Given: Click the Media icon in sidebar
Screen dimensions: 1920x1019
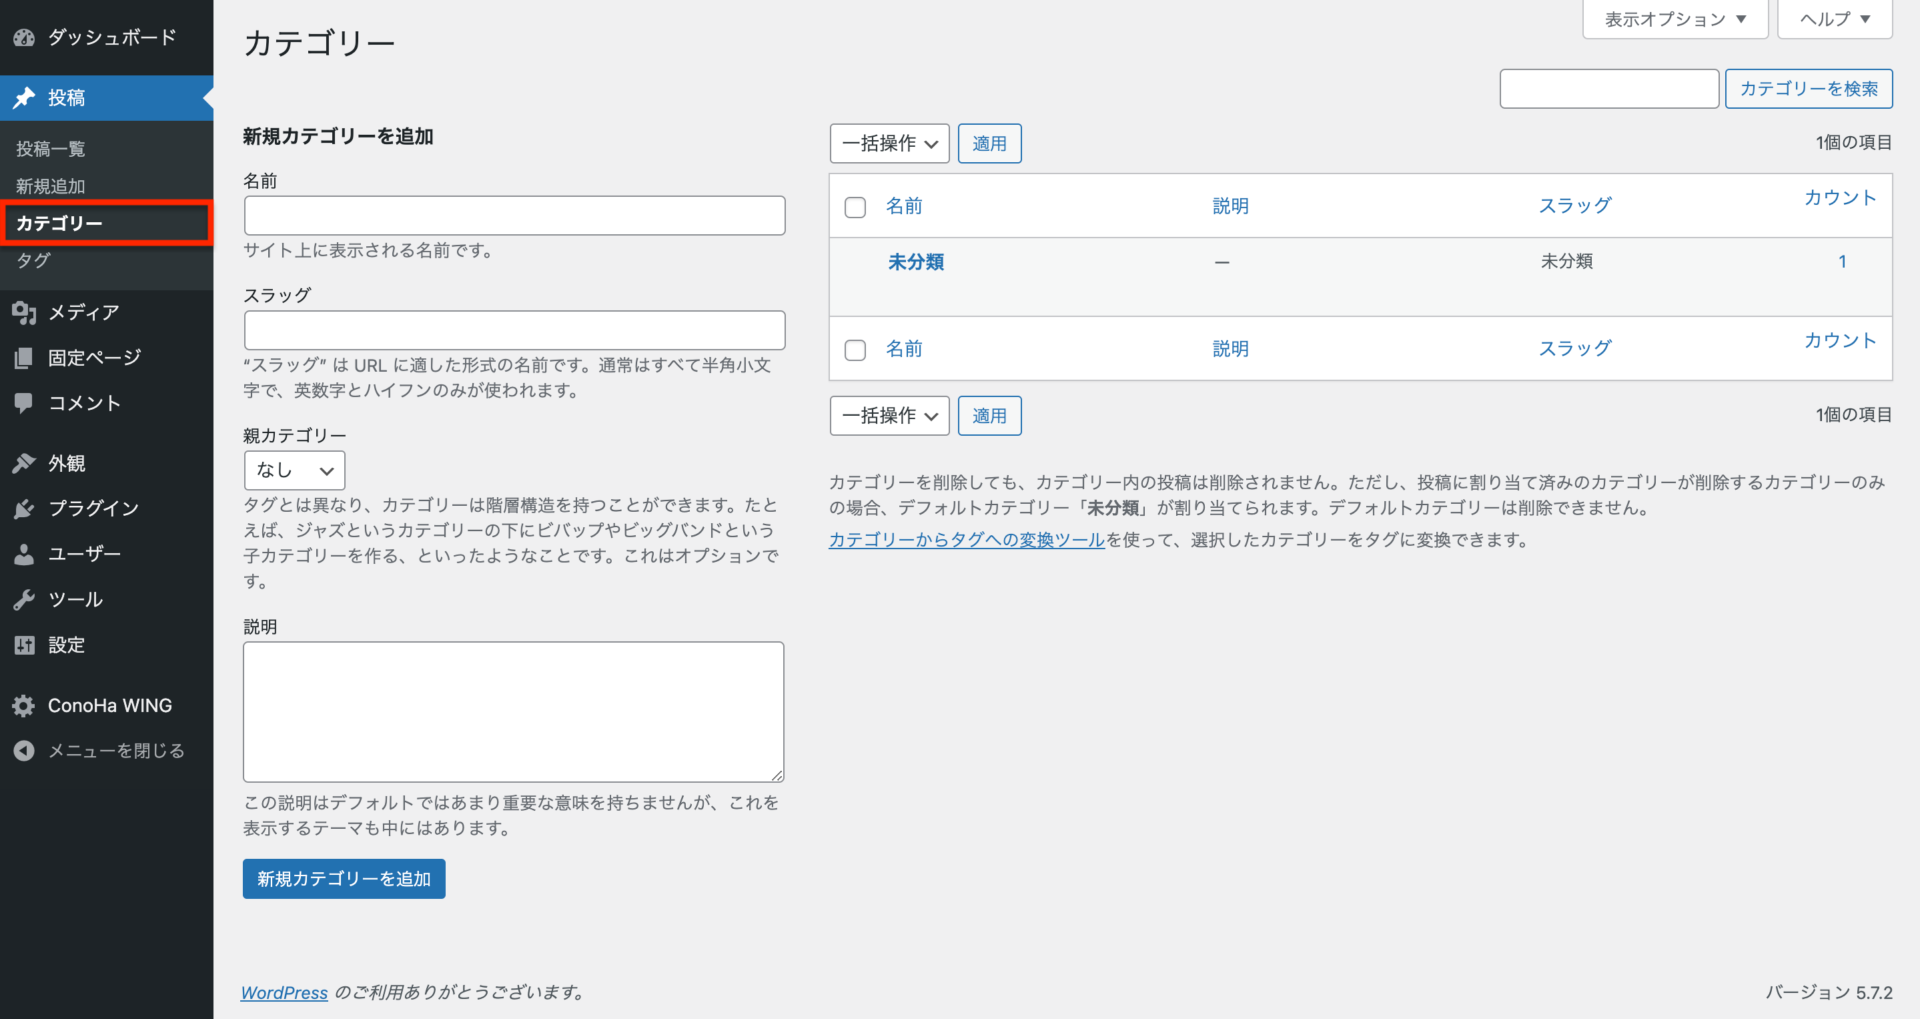Looking at the screenshot, I should tap(24, 313).
